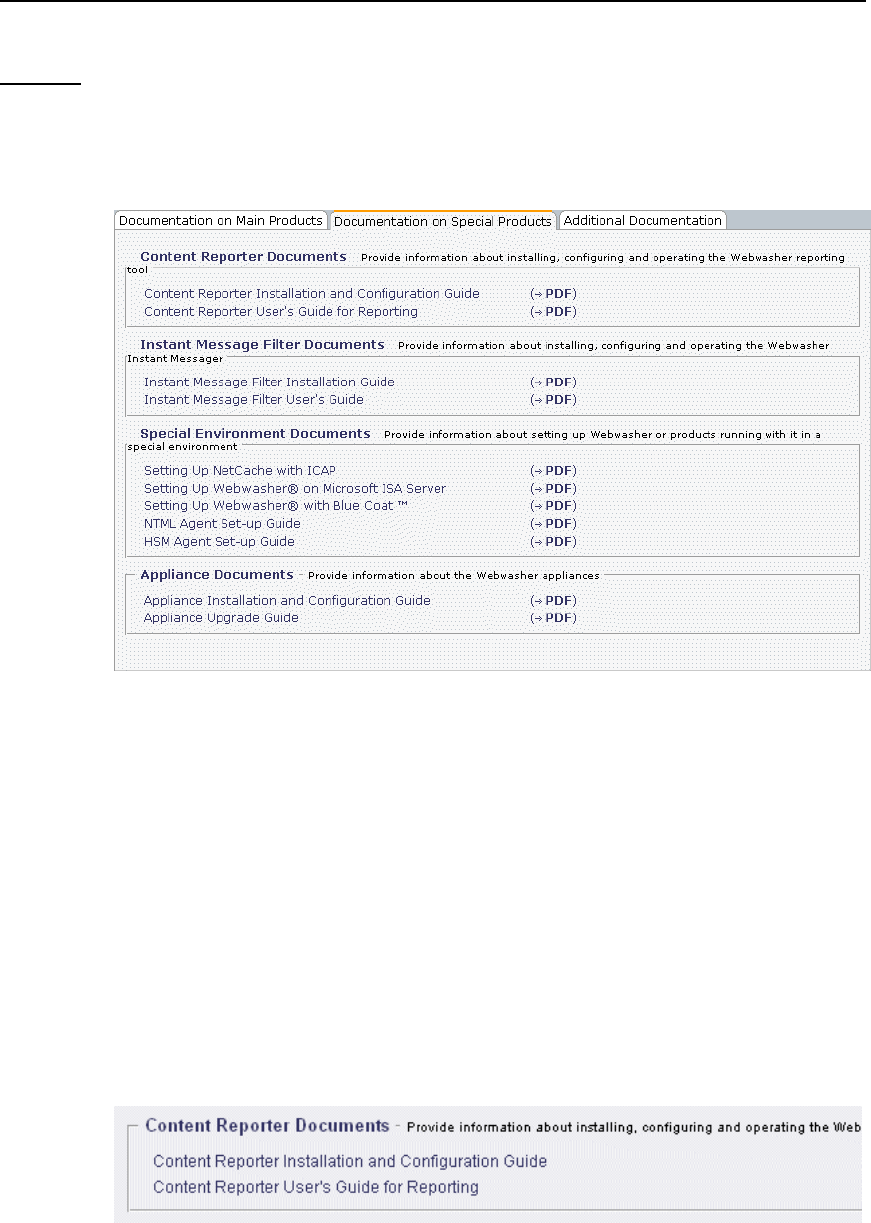
Task: Click Appliance Installation and Configuration Guide title
Action: (287, 601)
